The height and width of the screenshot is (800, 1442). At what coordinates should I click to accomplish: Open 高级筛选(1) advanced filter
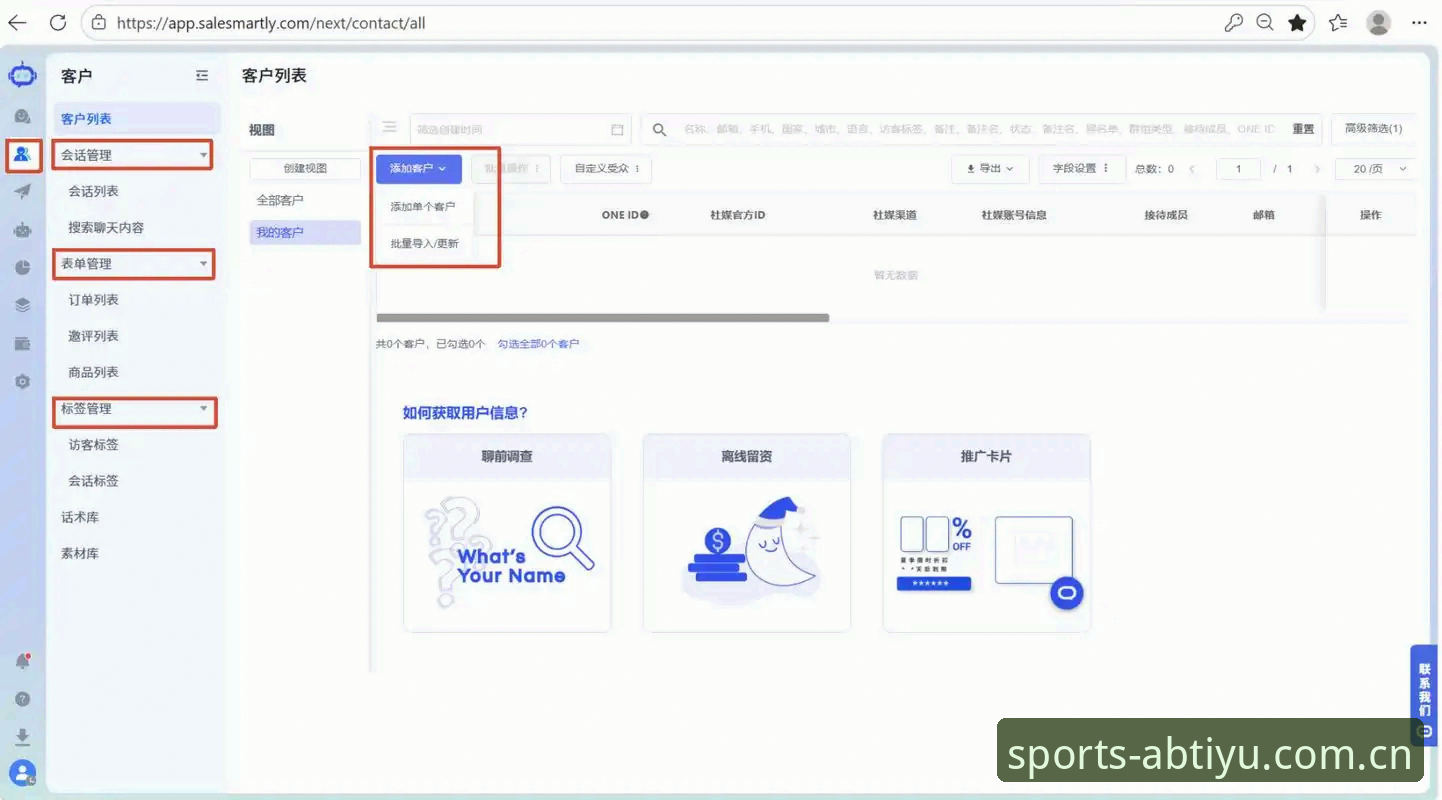1373,128
